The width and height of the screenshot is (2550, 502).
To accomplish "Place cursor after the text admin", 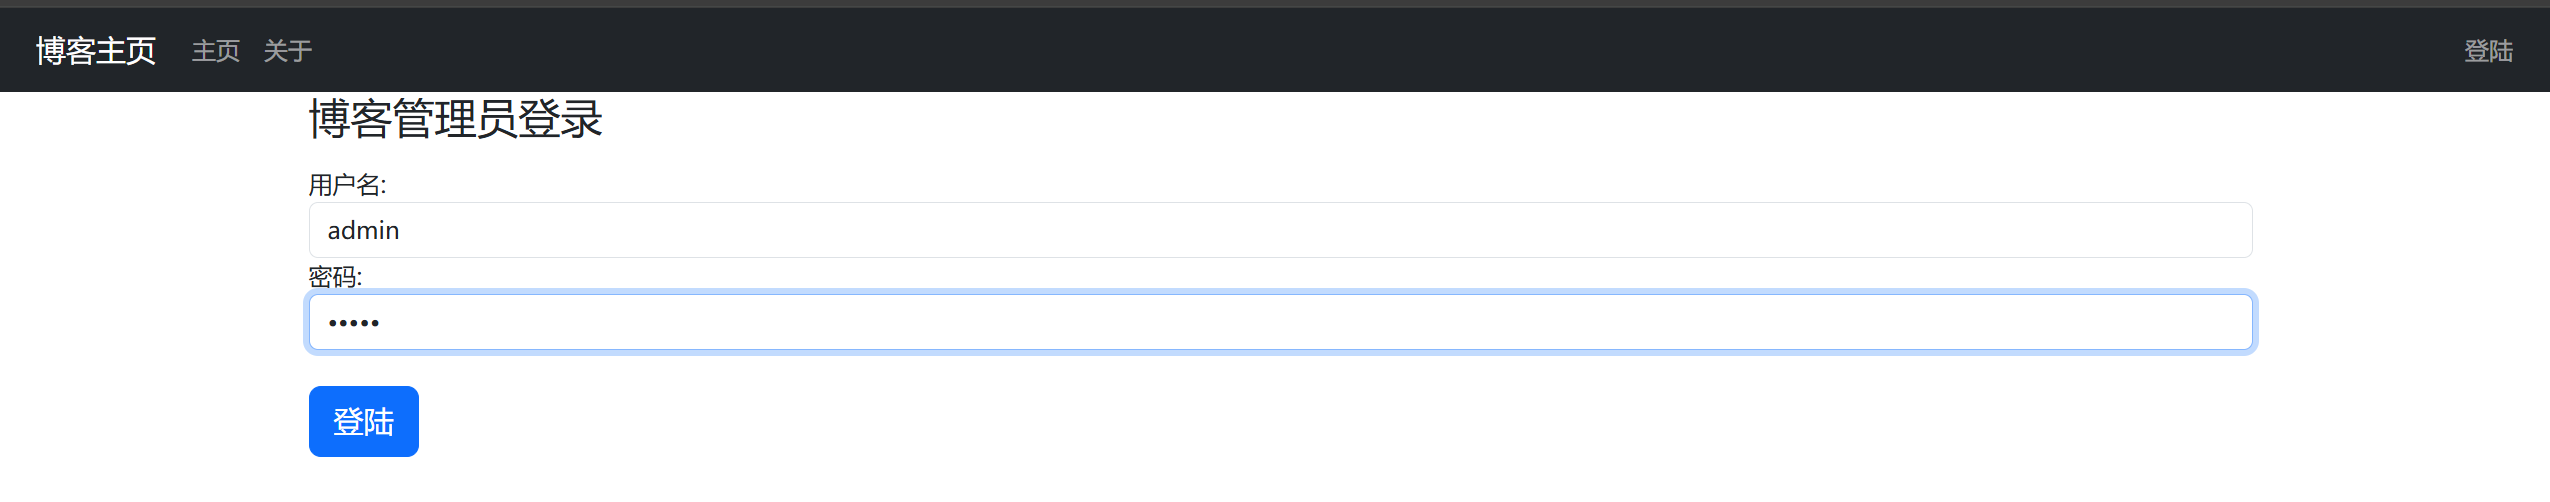I will click(x=402, y=231).
